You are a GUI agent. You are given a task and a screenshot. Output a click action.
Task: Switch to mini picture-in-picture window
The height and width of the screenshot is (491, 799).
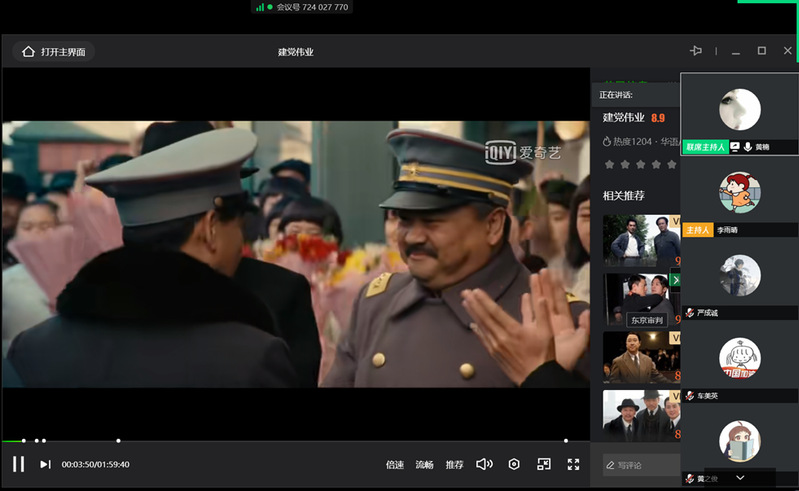[x=543, y=464]
